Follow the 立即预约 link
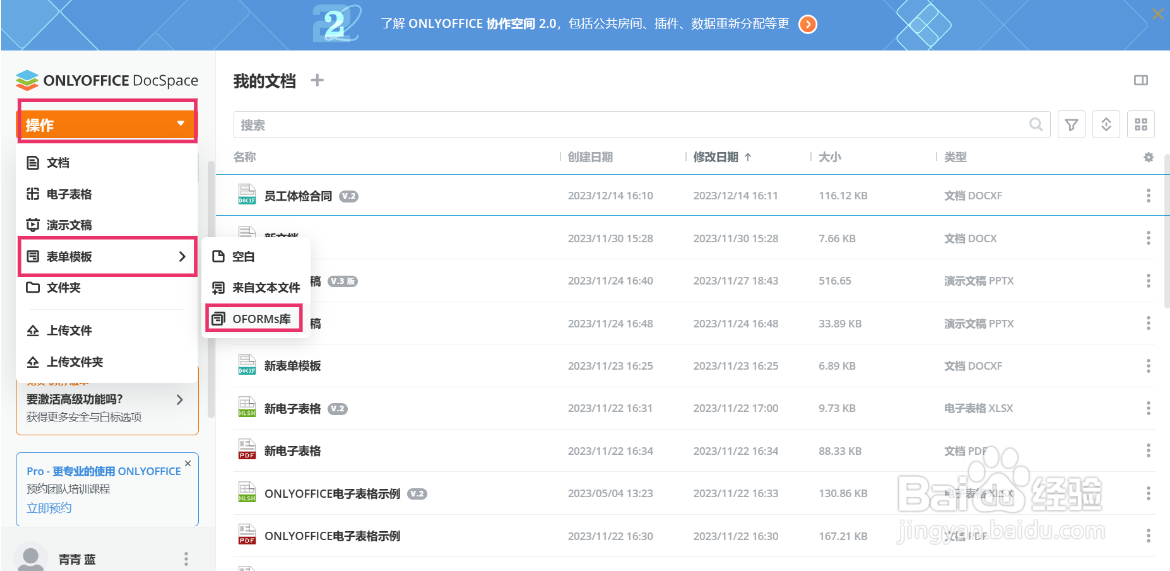1170x571 pixels. 49,508
